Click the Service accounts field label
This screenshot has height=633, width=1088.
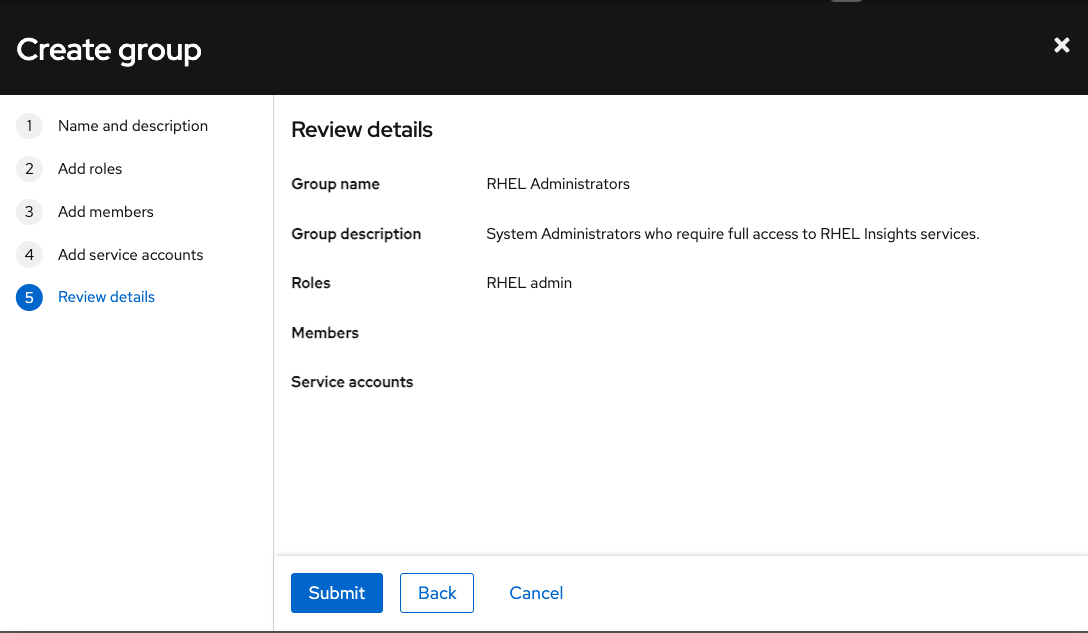click(x=352, y=382)
